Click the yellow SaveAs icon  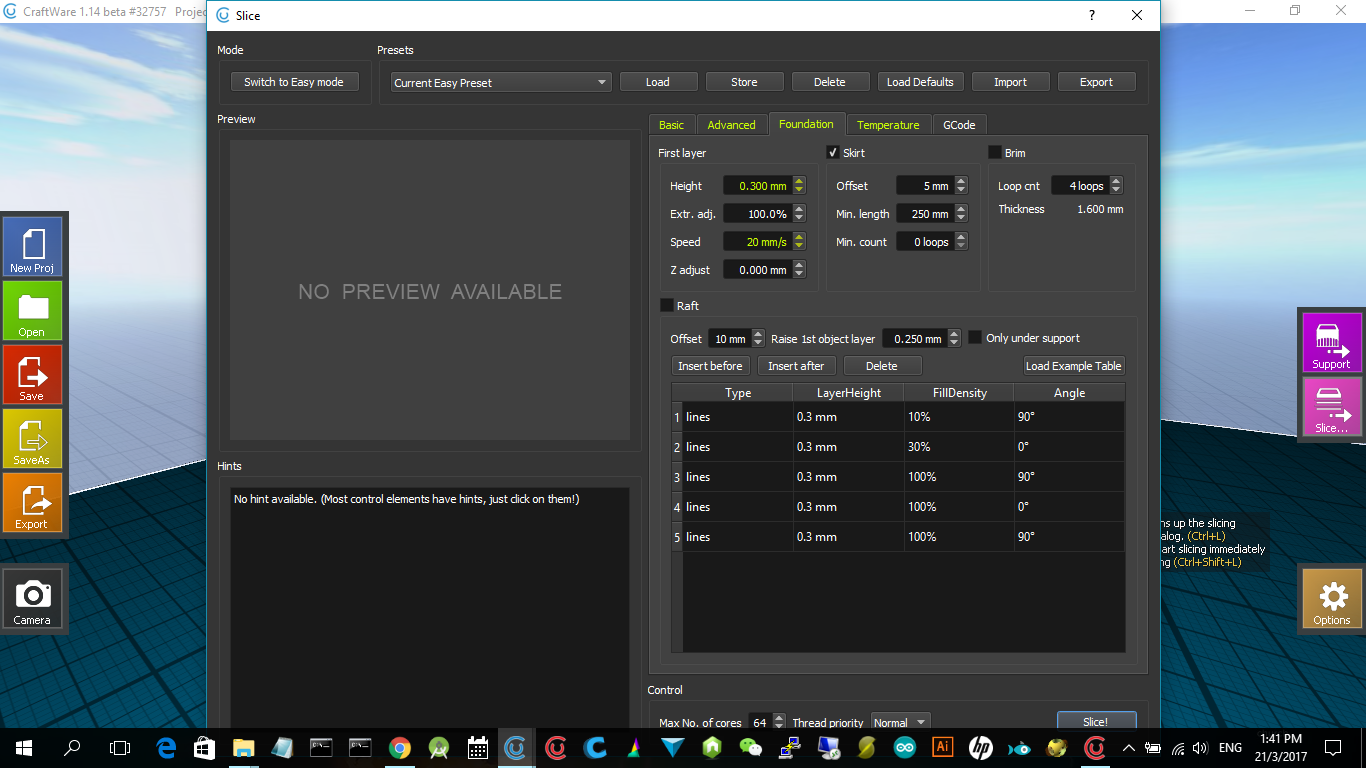click(33, 437)
